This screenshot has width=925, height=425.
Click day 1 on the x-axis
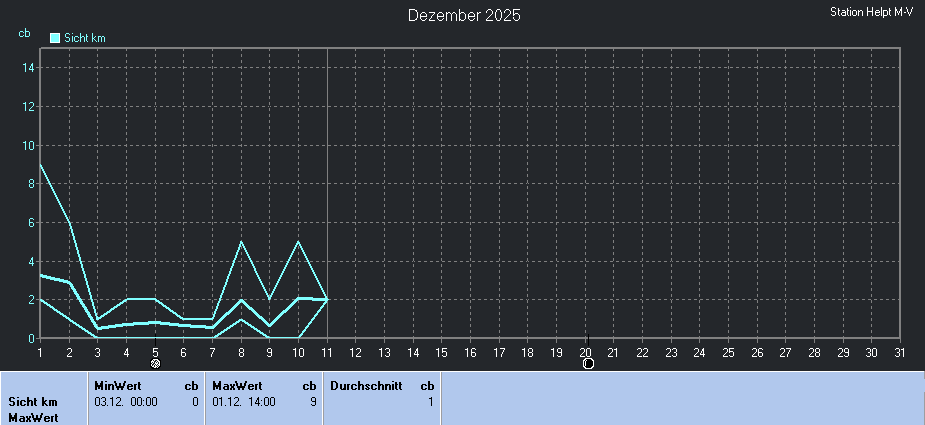pos(40,352)
